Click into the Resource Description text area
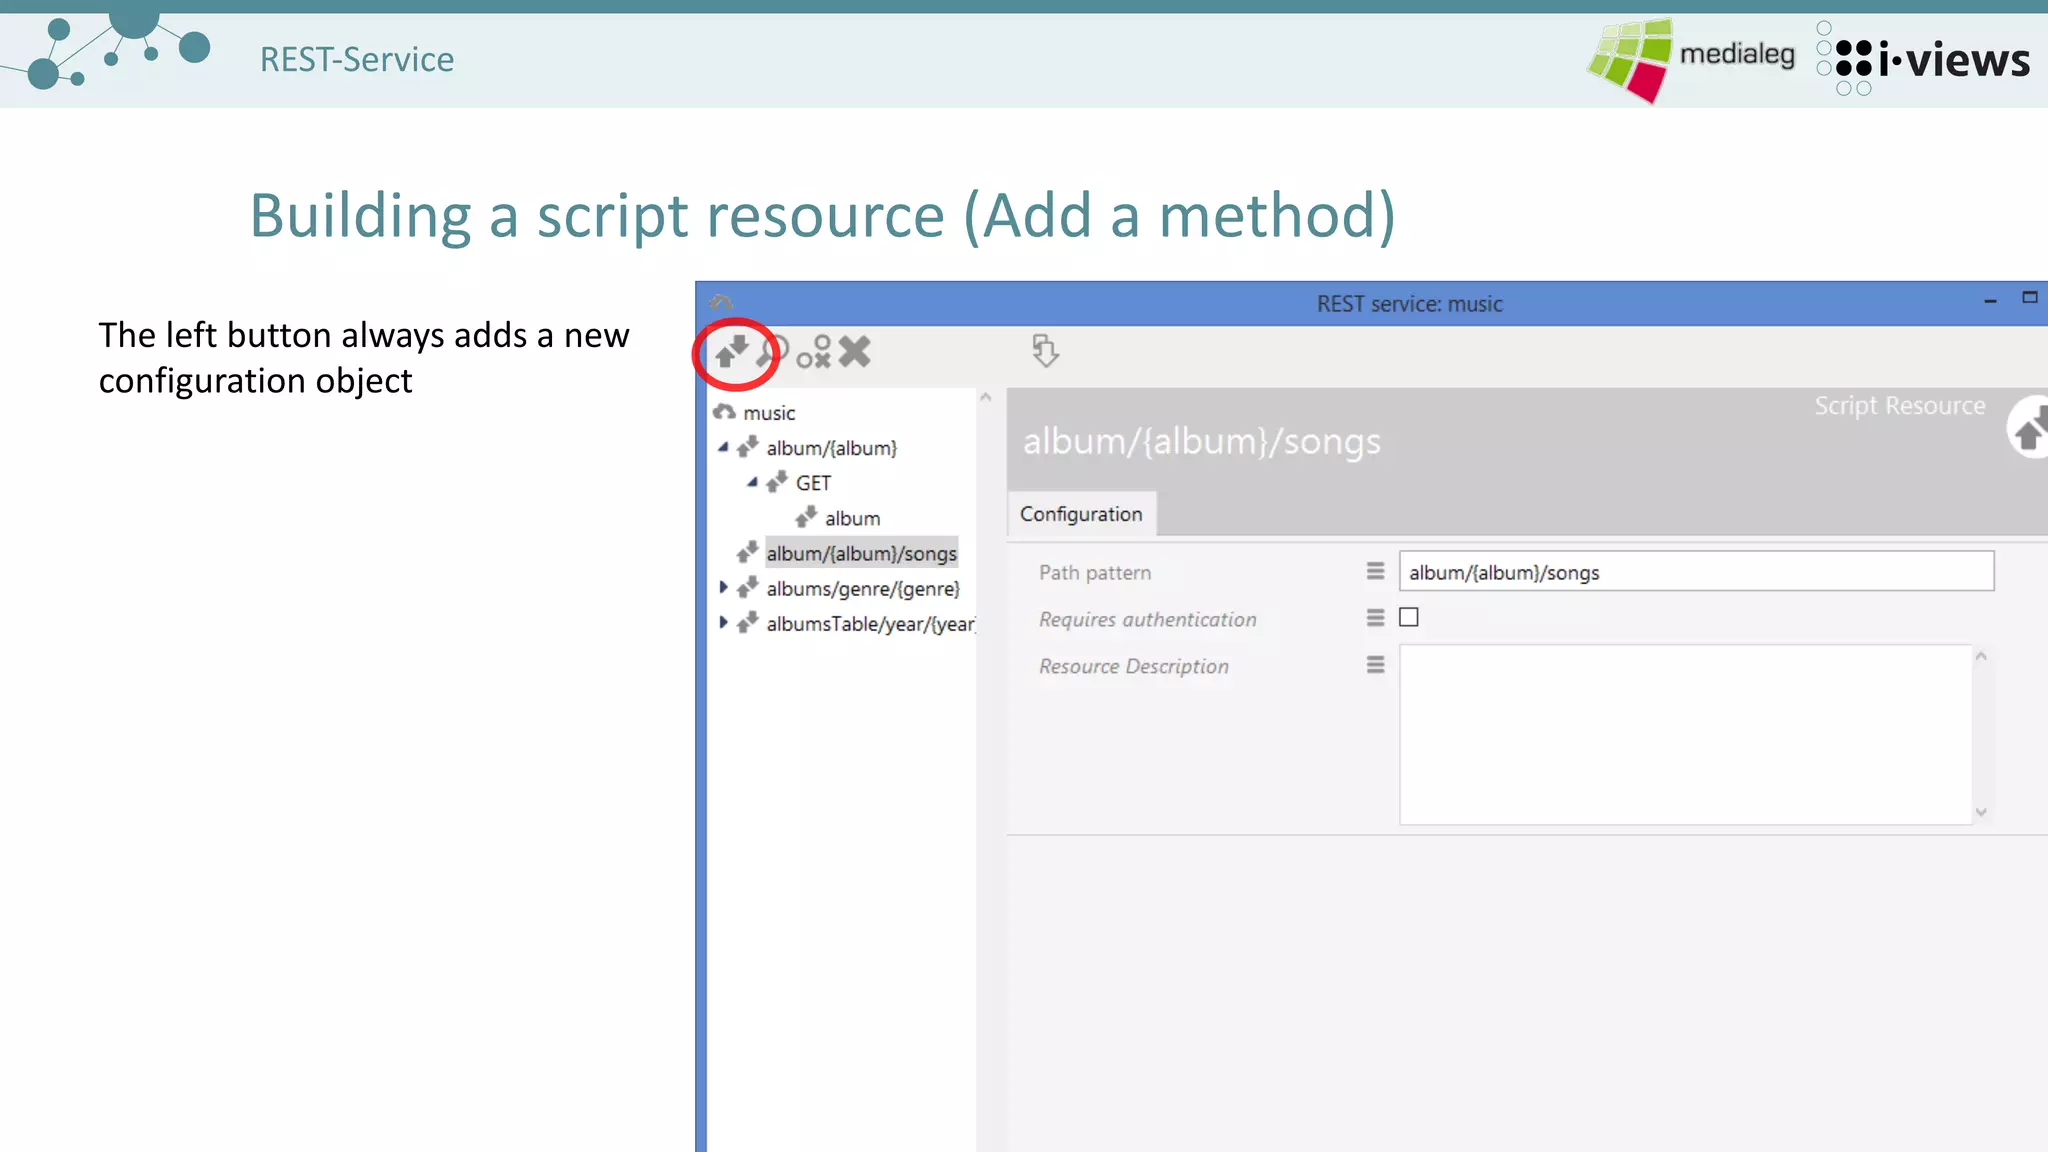 pos(1685,734)
